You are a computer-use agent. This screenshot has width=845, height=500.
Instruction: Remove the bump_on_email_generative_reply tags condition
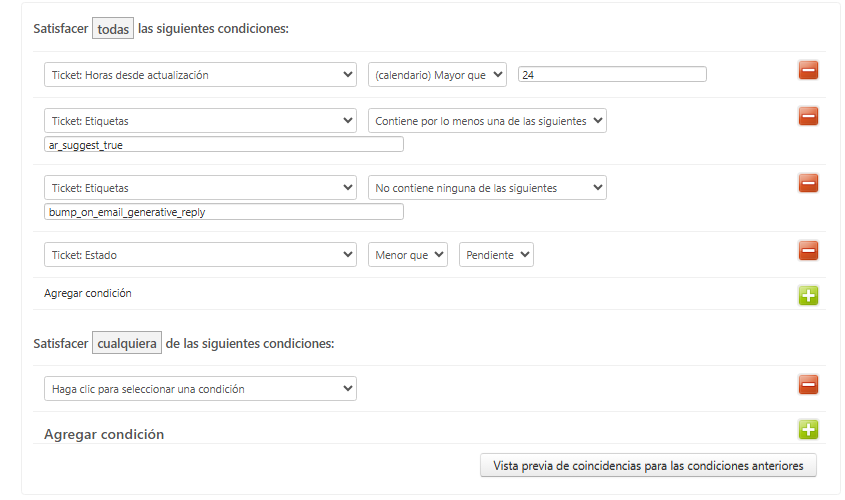(x=808, y=183)
